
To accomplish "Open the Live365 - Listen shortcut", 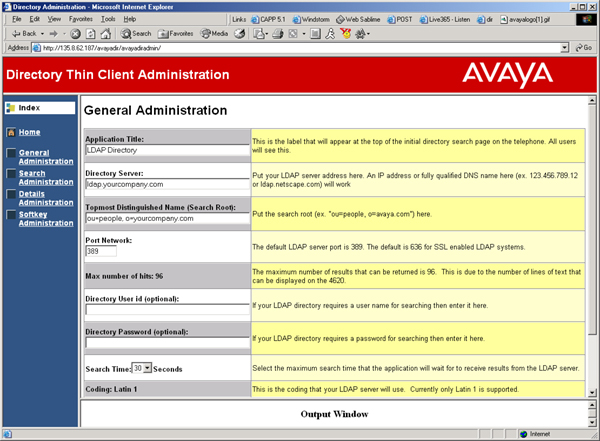I will (x=445, y=20).
